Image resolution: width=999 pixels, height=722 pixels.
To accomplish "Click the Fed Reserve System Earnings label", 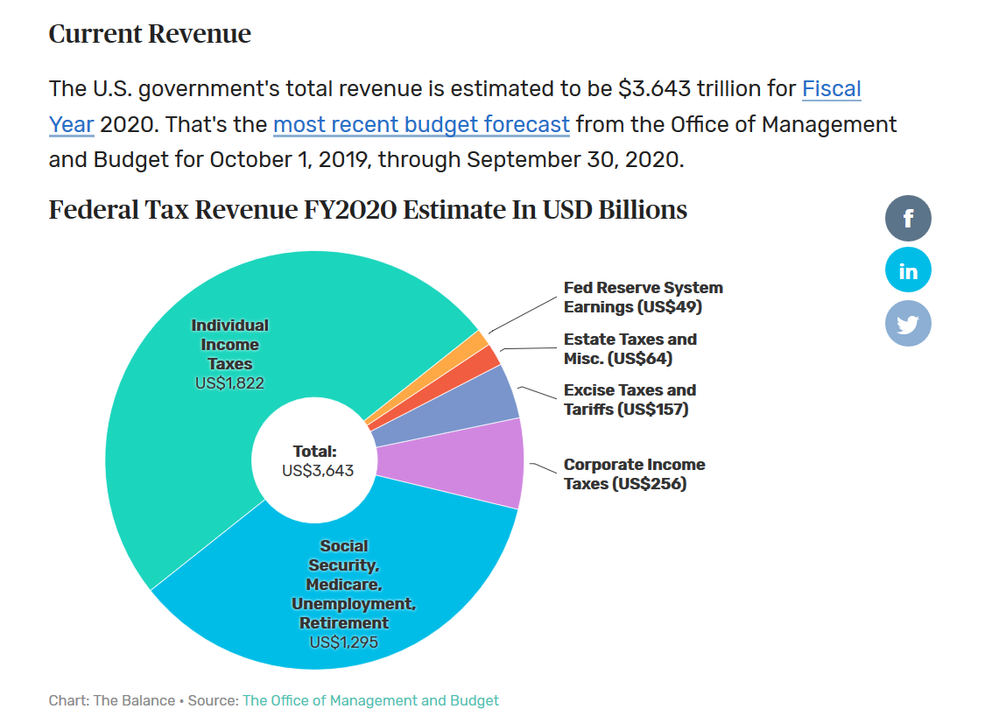I will (643, 298).
